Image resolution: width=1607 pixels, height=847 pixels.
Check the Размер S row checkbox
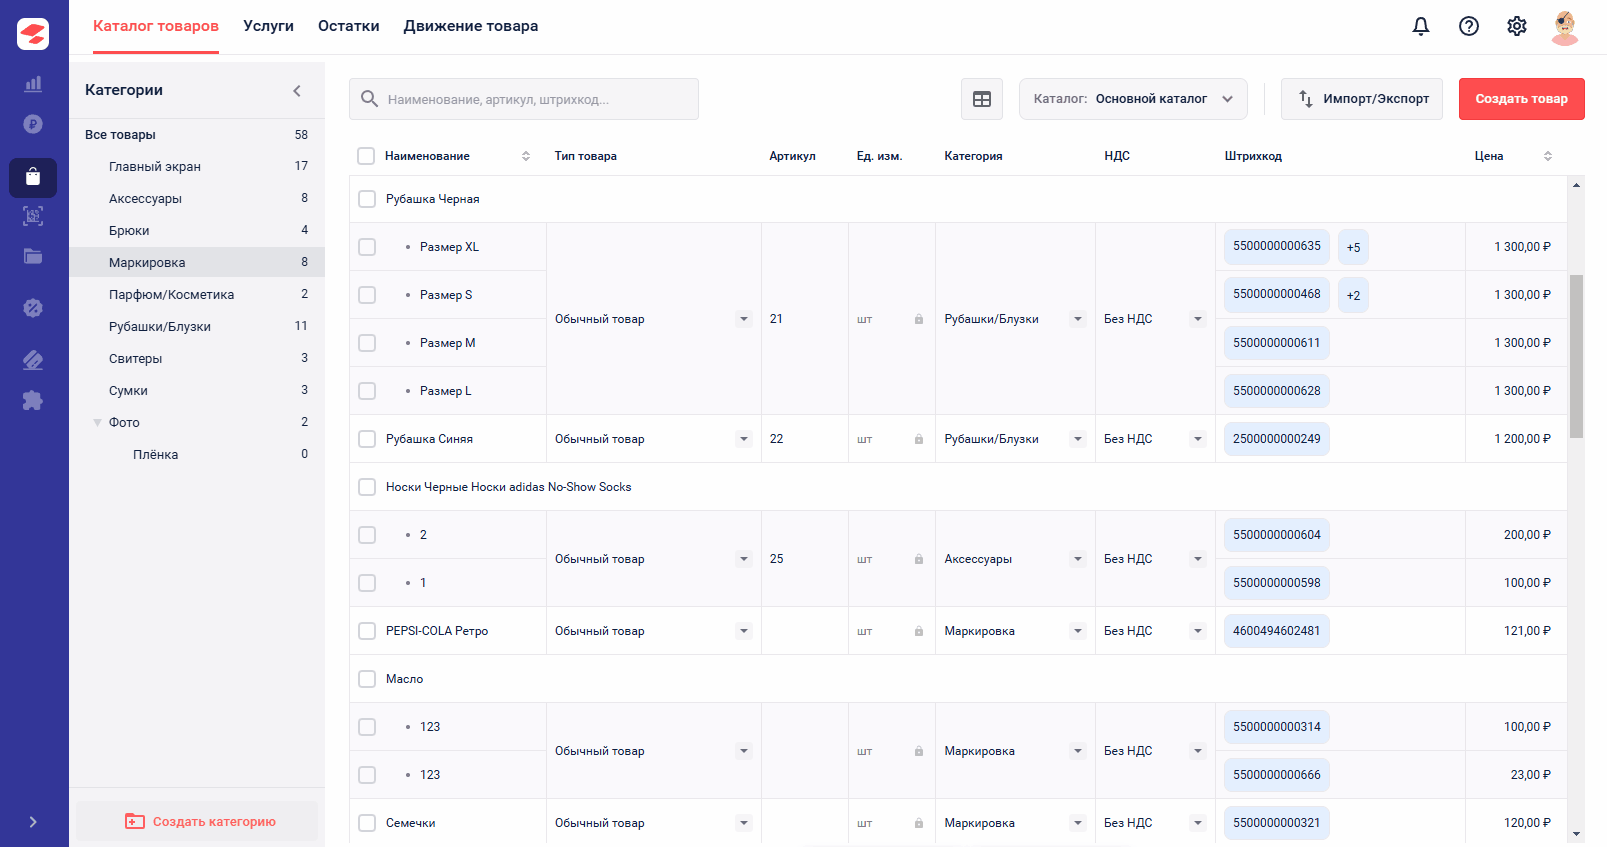pos(367,295)
